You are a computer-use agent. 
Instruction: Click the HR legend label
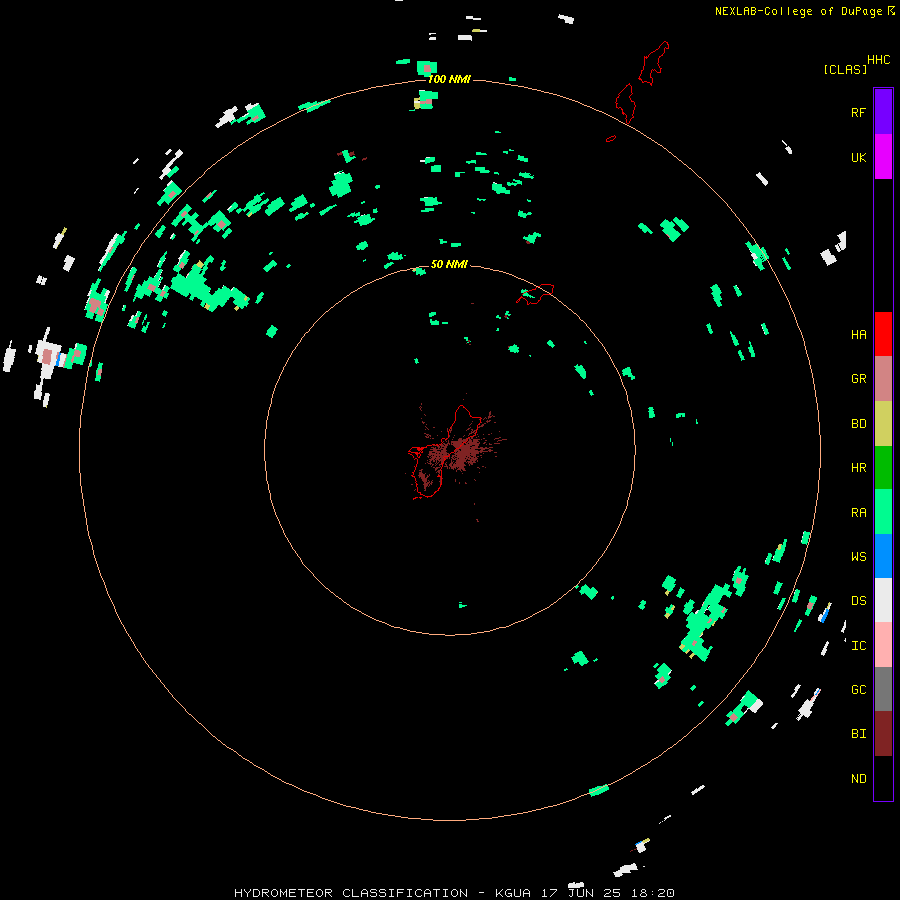858,467
